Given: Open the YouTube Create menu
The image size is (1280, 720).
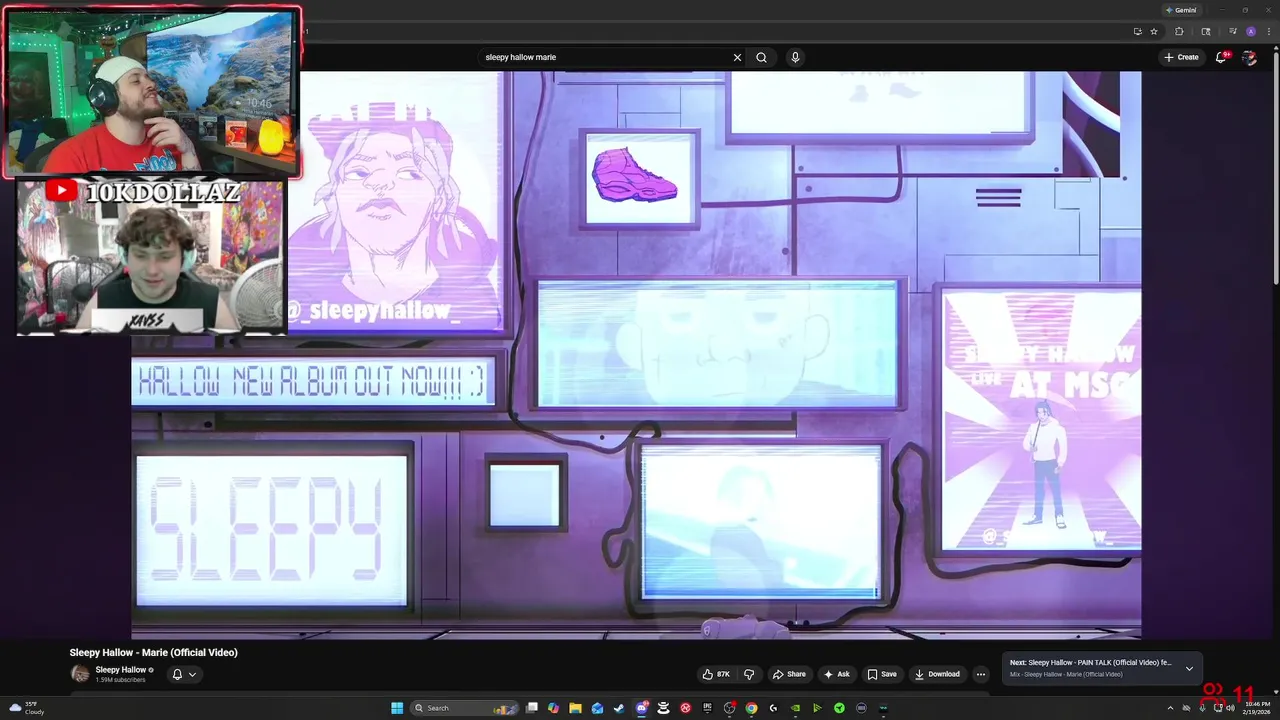Looking at the screenshot, I should 1181,57.
